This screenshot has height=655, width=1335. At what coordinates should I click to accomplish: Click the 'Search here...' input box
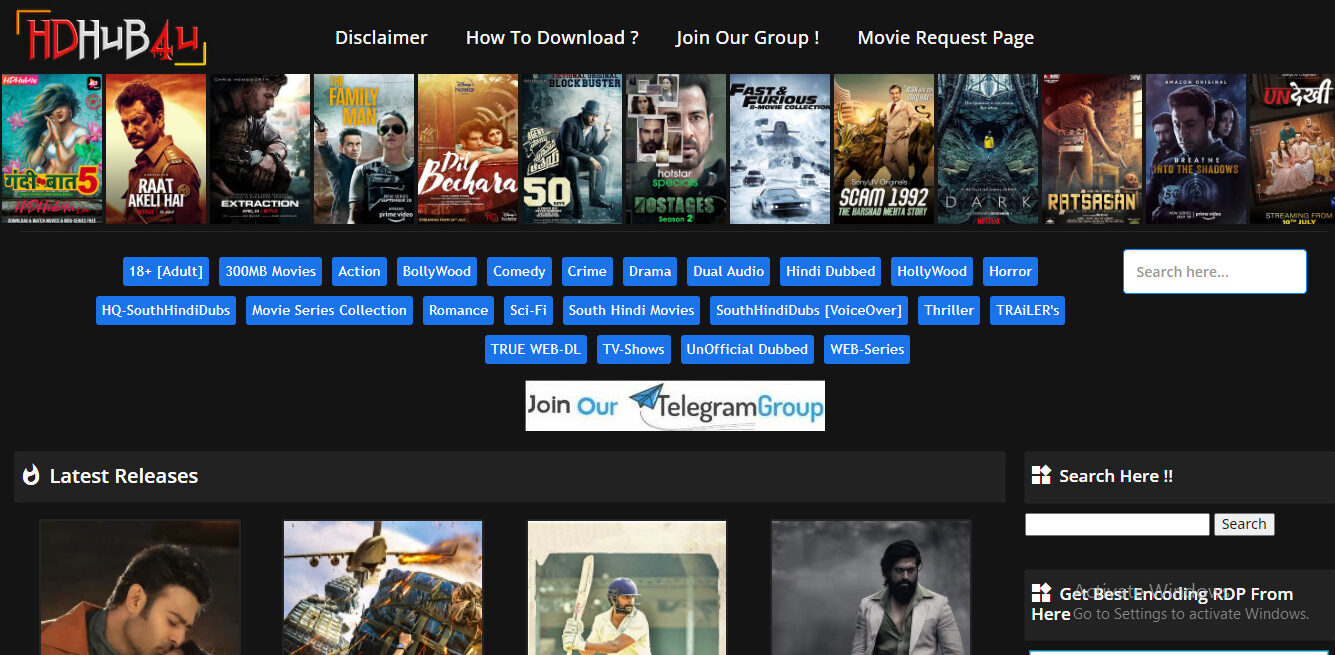click(1215, 271)
